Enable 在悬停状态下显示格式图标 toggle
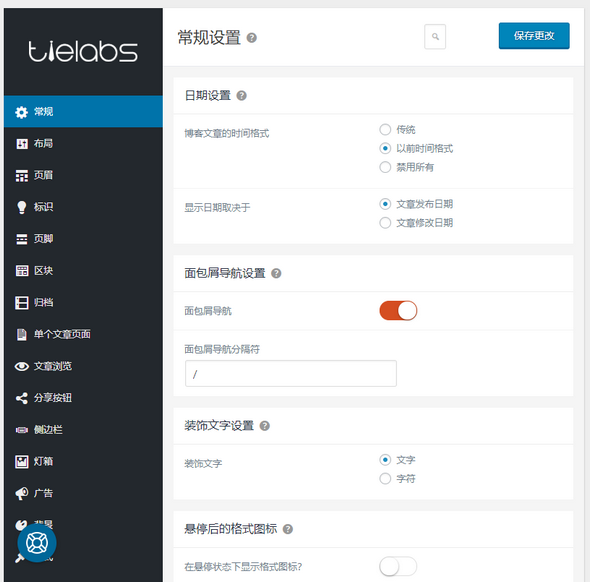This screenshot has width=590, height=582. pos(398,567)
